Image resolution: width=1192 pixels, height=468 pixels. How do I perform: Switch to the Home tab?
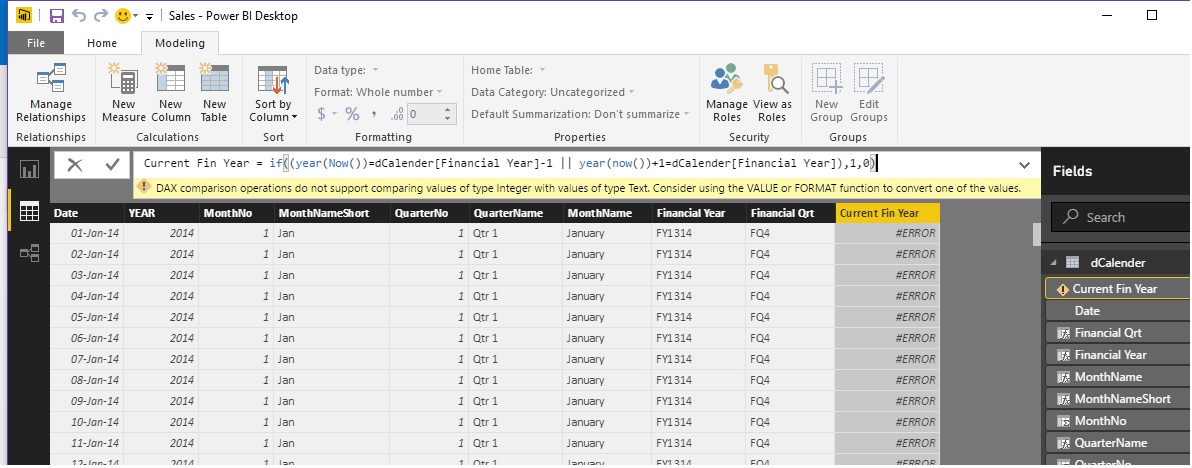click(x=102, y=43)
